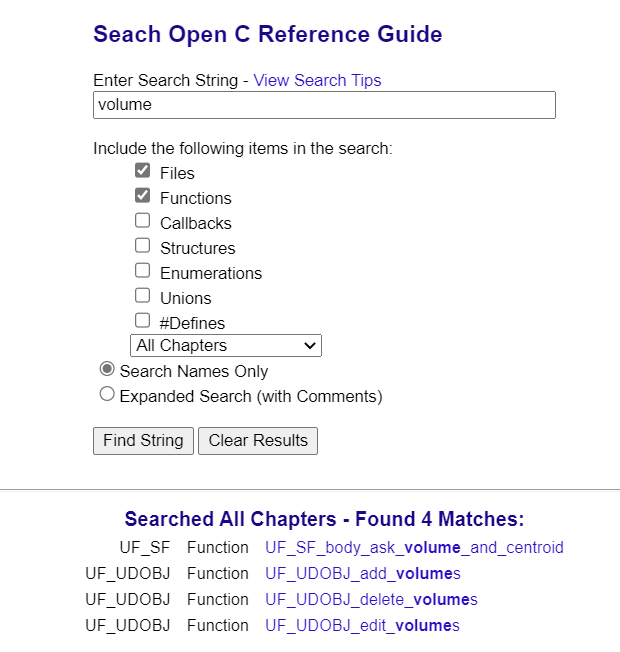Open UF_SF_body_ask_volume_and_centroid result

(x=414, y=548)
